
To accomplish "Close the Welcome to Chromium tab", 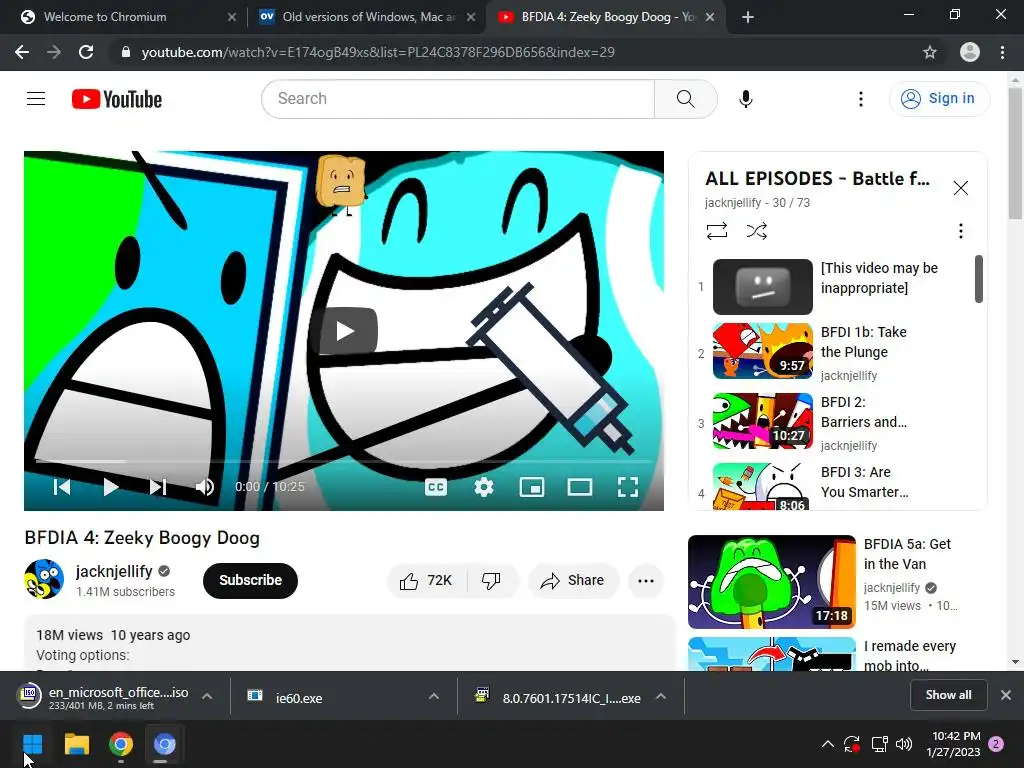I will [231, 18].
